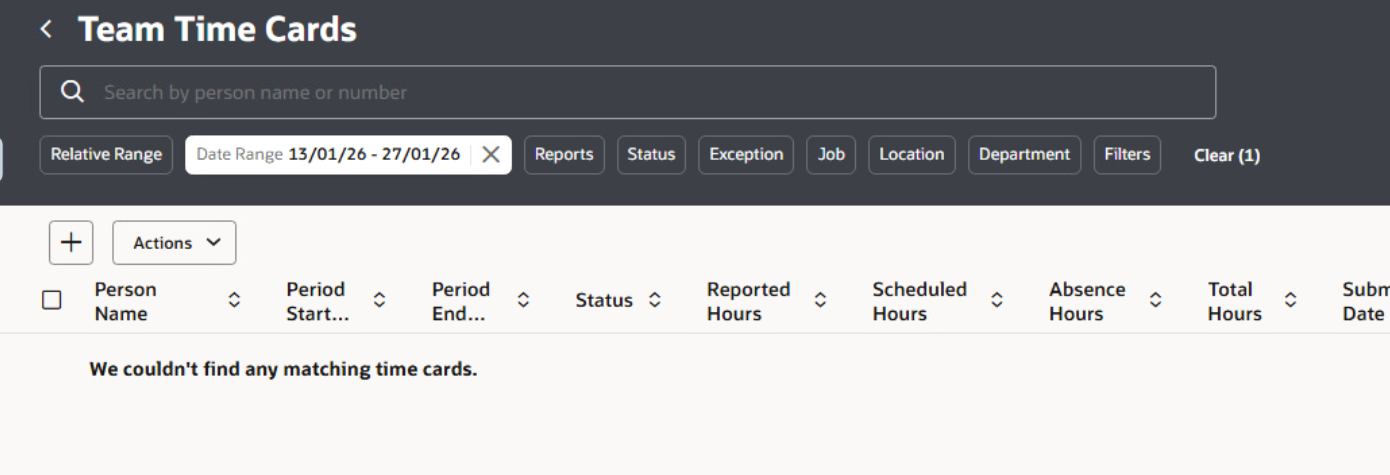Image resolution: width=1390 pixels, height=475 pixels.
Task: Open the Relative Range filter
Action: pos(106,155)
